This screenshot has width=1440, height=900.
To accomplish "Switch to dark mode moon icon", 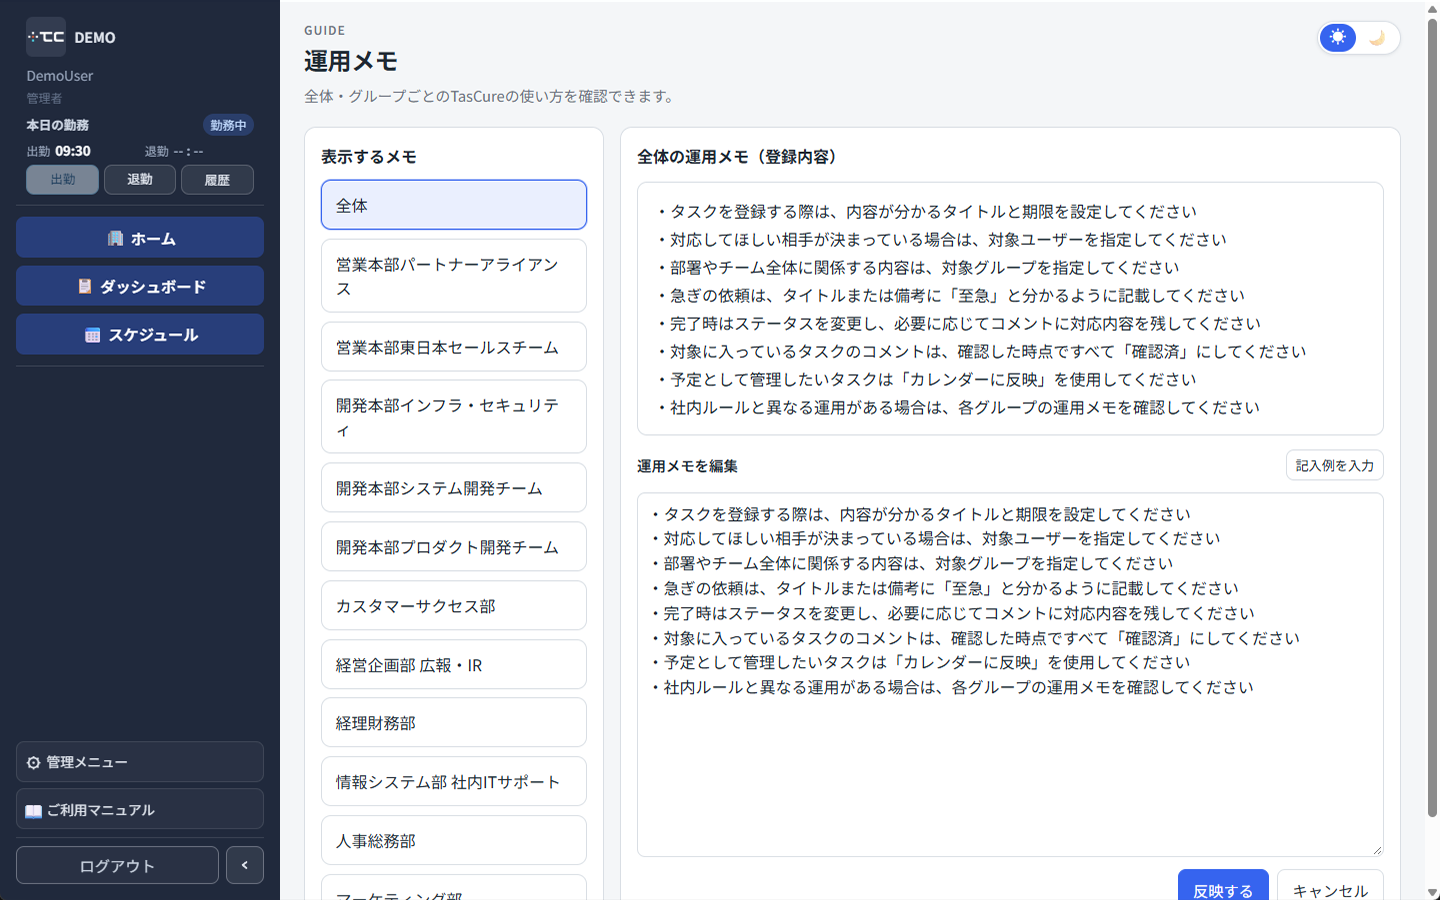I will pos(1377,37).
